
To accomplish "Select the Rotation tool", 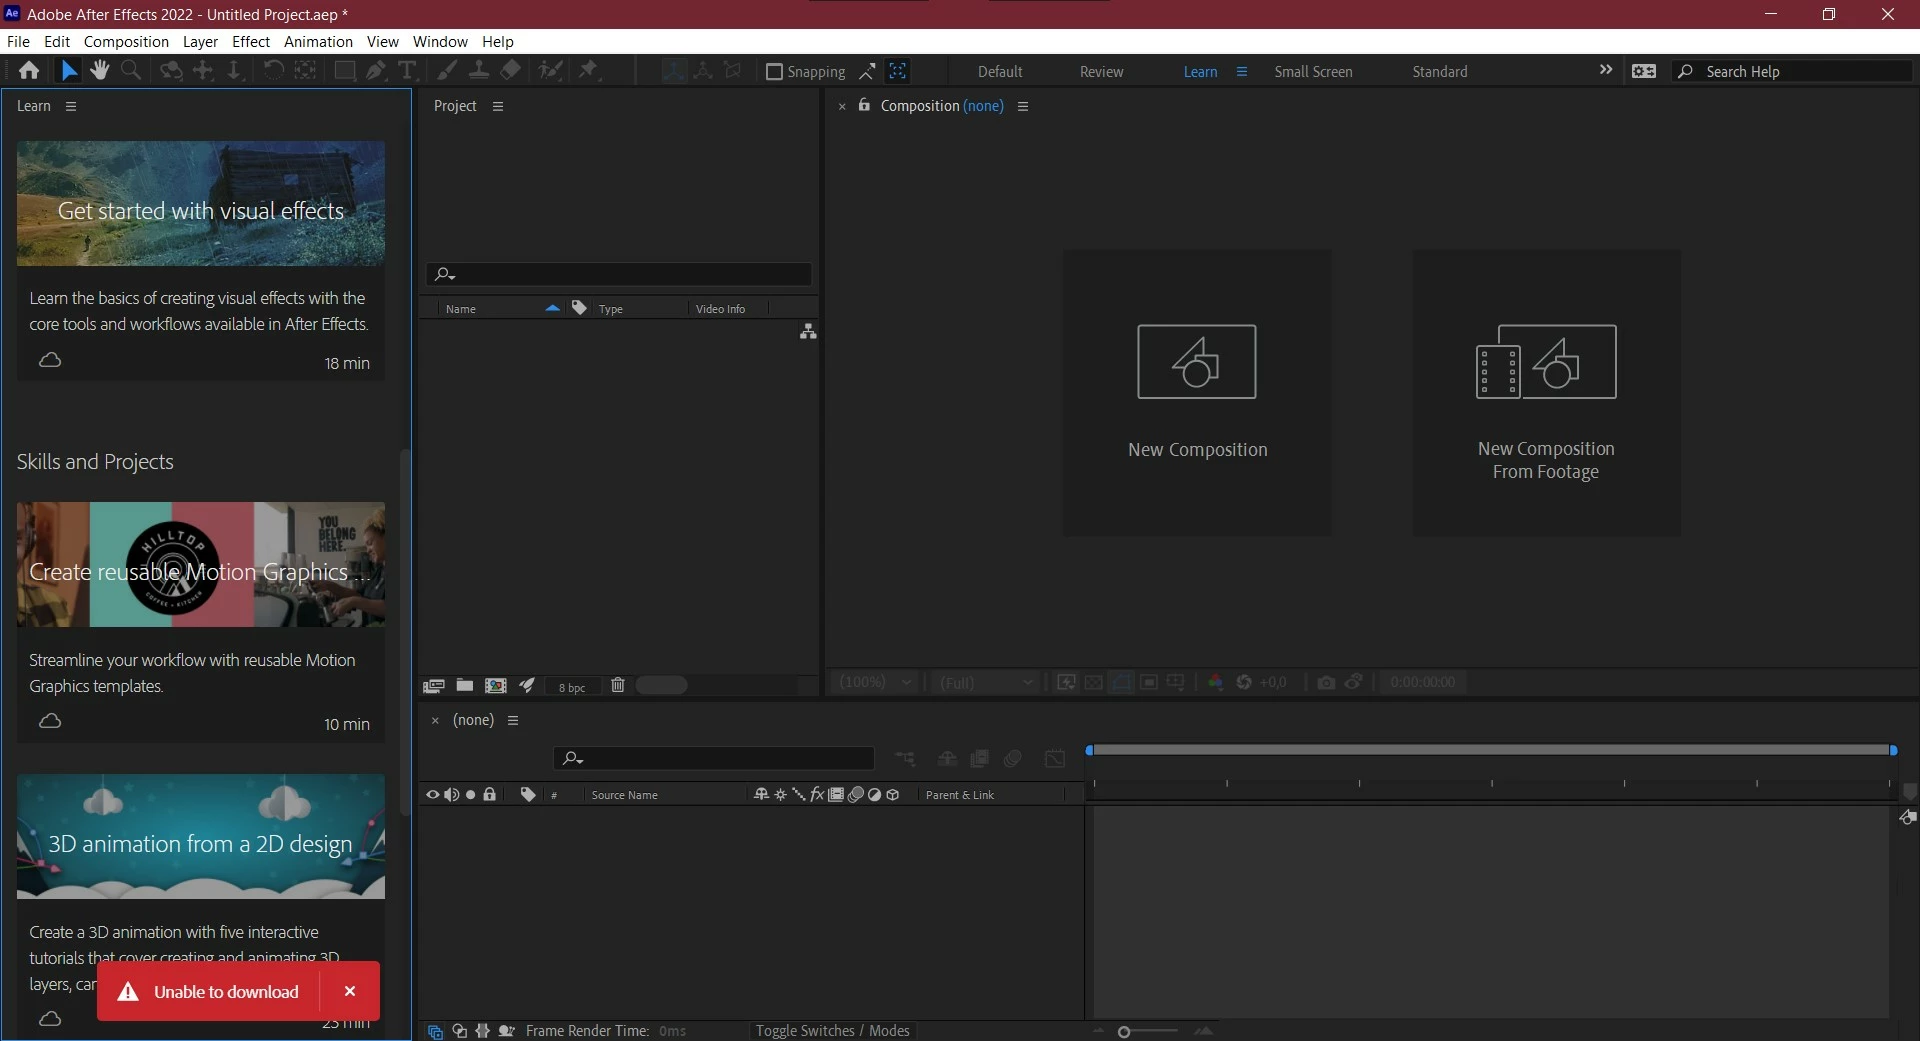I will [273, 70].
